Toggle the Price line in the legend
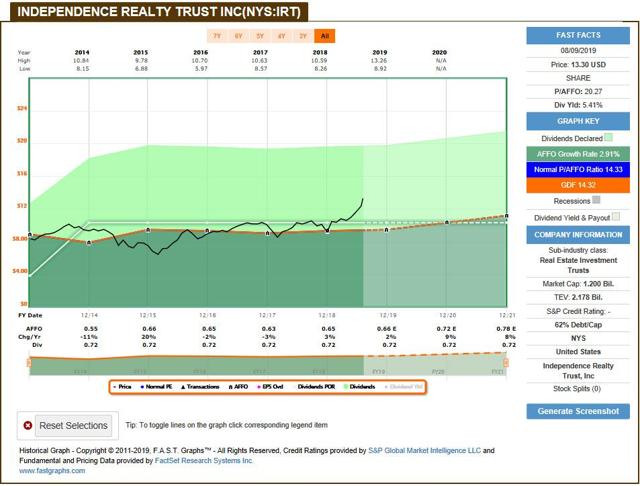The image size is (640, 486). click(122, 387)
